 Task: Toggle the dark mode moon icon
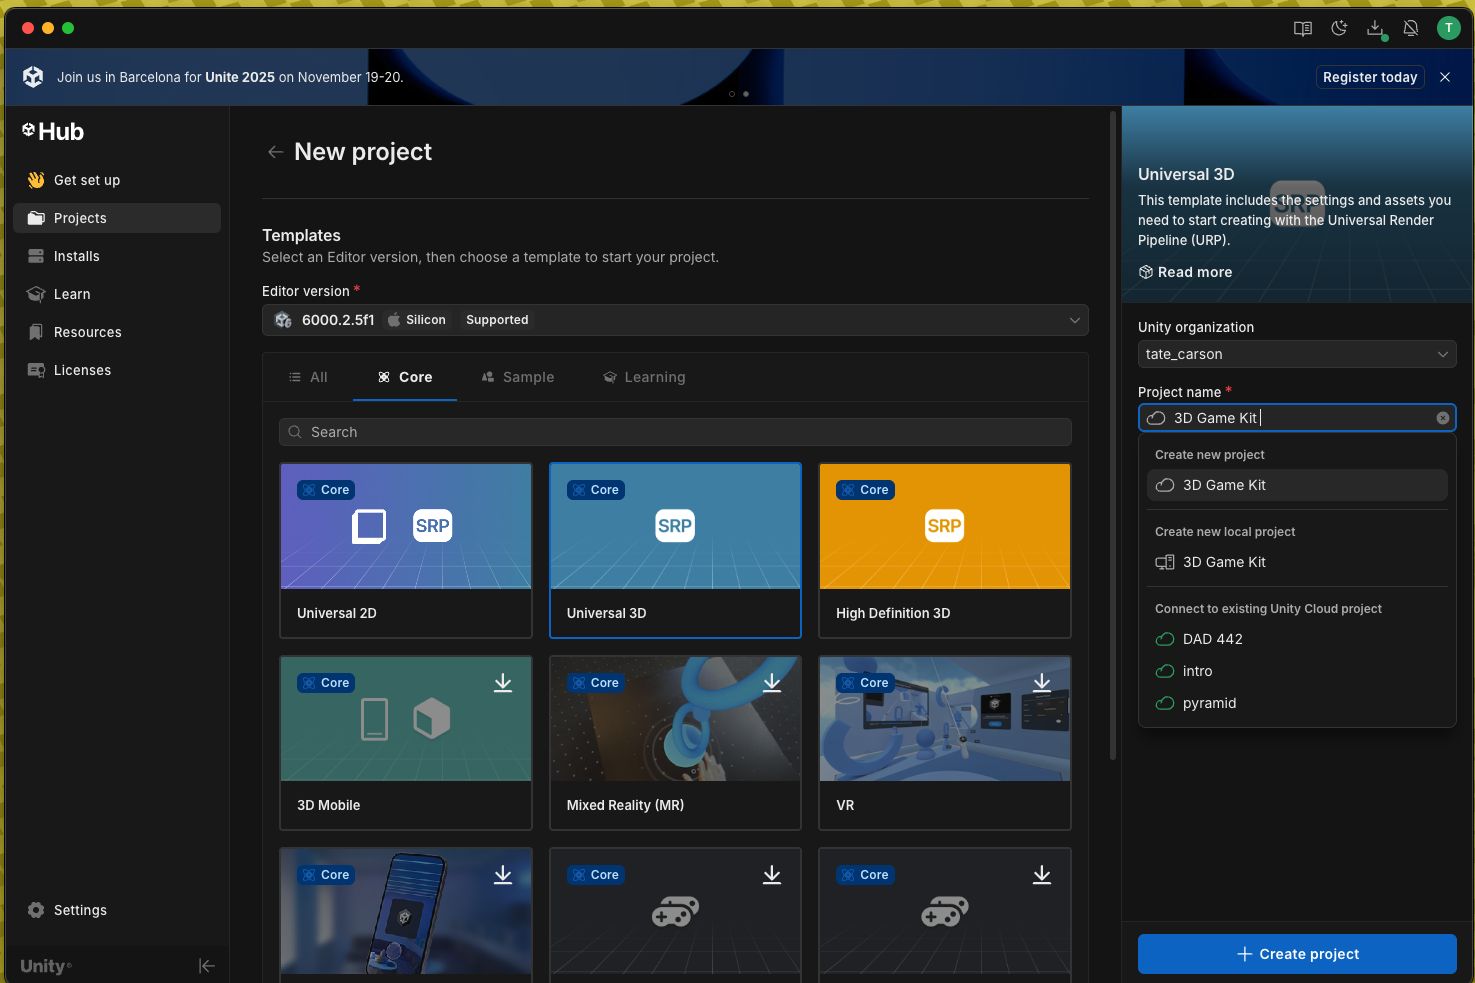pyautogui.click(x=1339, y=29)
